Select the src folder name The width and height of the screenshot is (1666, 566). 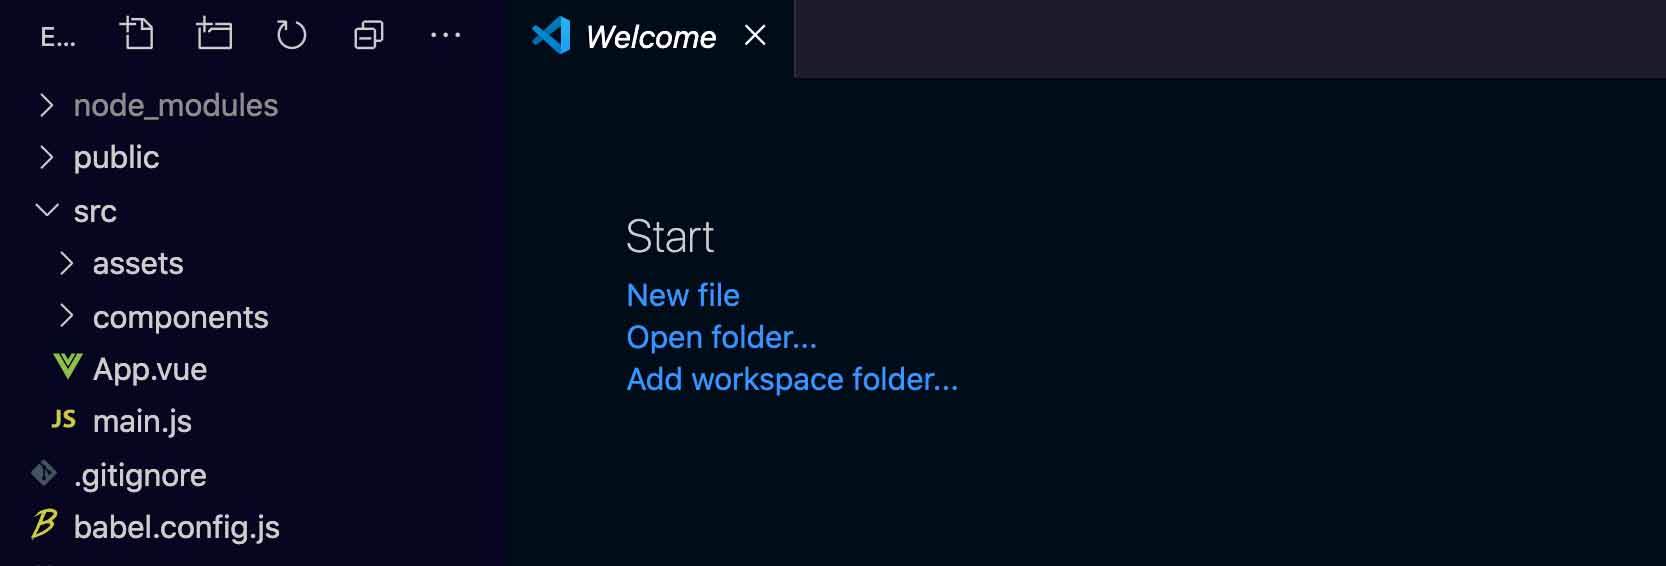(x=95, y=212)
